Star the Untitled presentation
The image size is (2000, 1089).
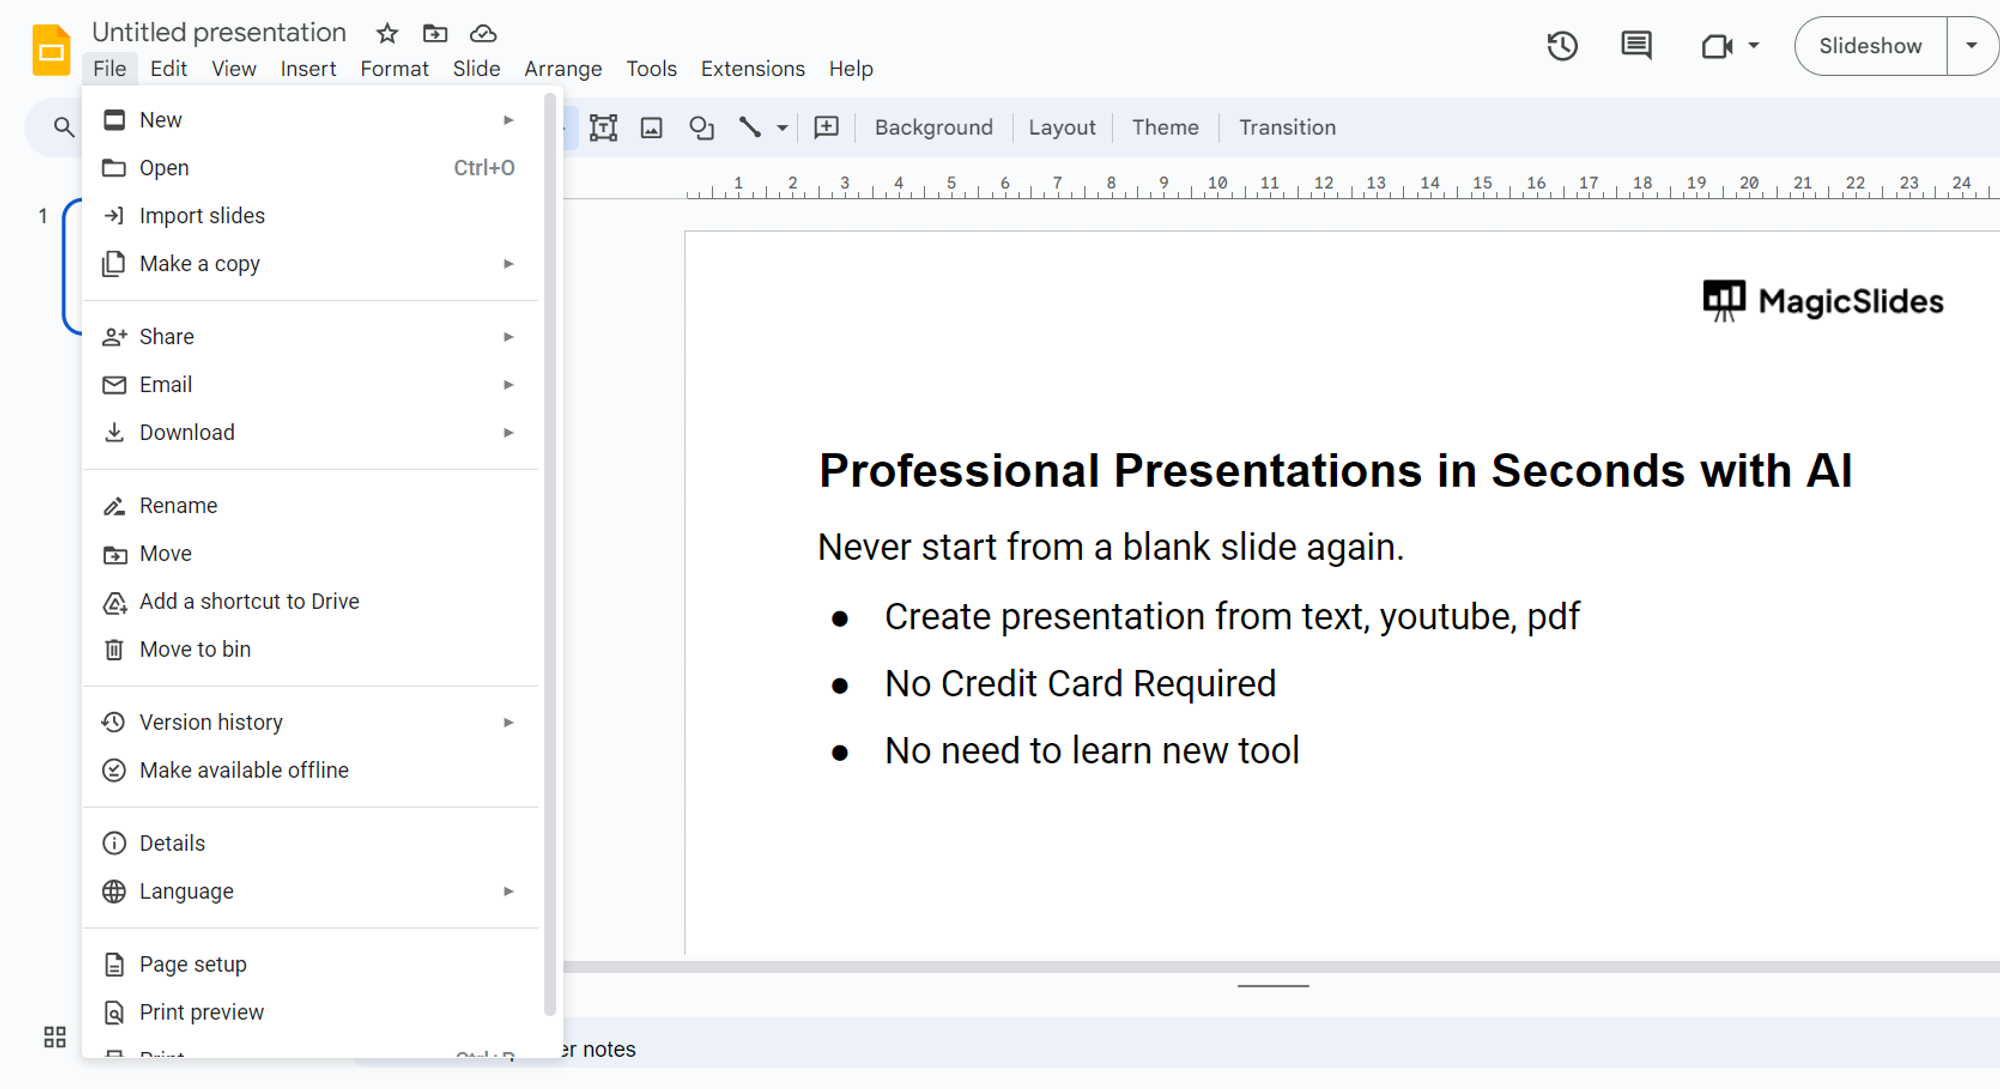387,33
